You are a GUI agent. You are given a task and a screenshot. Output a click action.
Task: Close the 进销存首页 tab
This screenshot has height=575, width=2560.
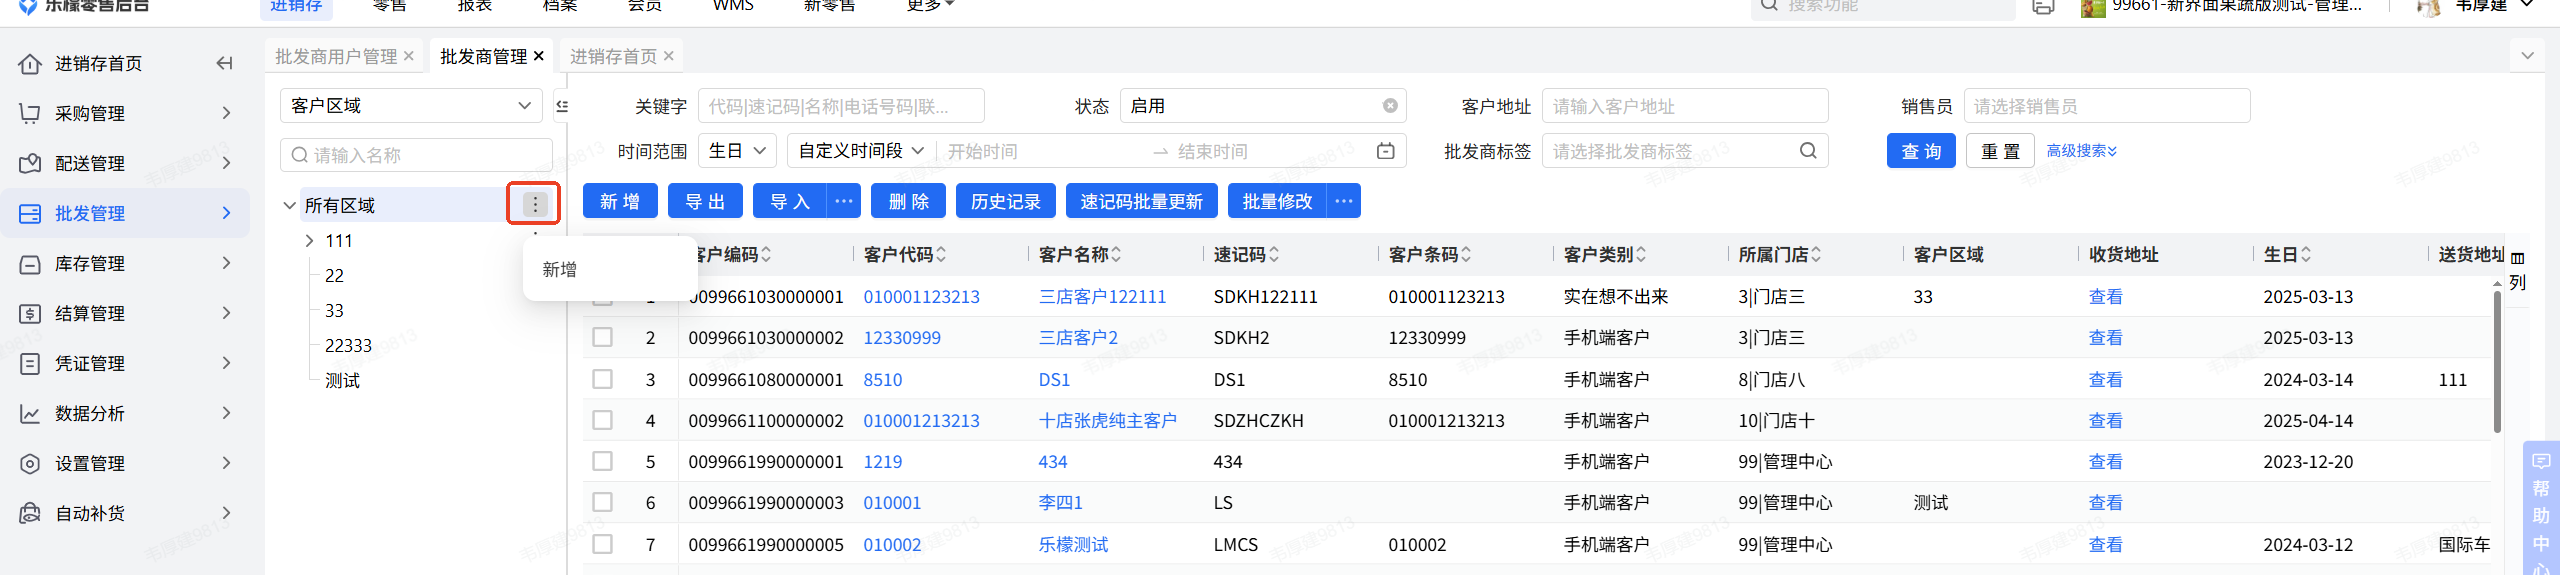pos(668,56)
